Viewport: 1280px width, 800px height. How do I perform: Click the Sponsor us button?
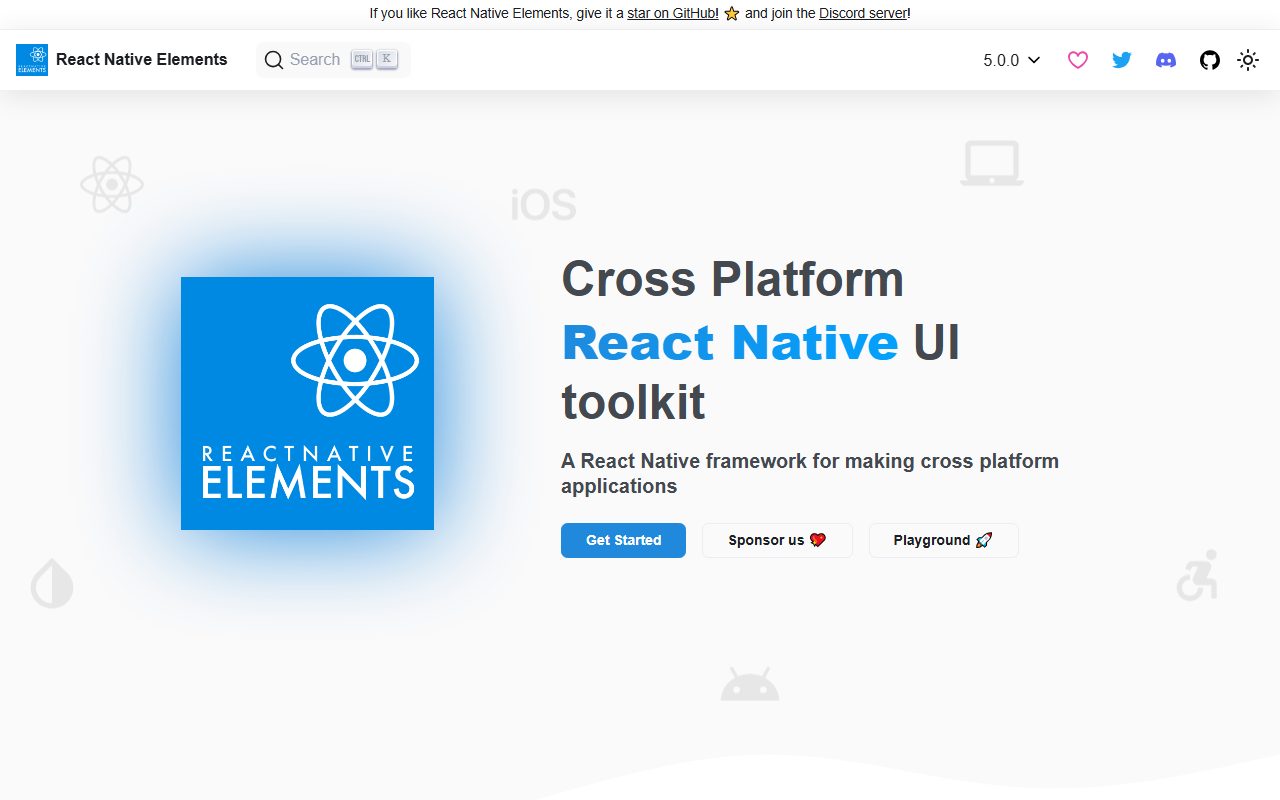[x=777, y=540]
